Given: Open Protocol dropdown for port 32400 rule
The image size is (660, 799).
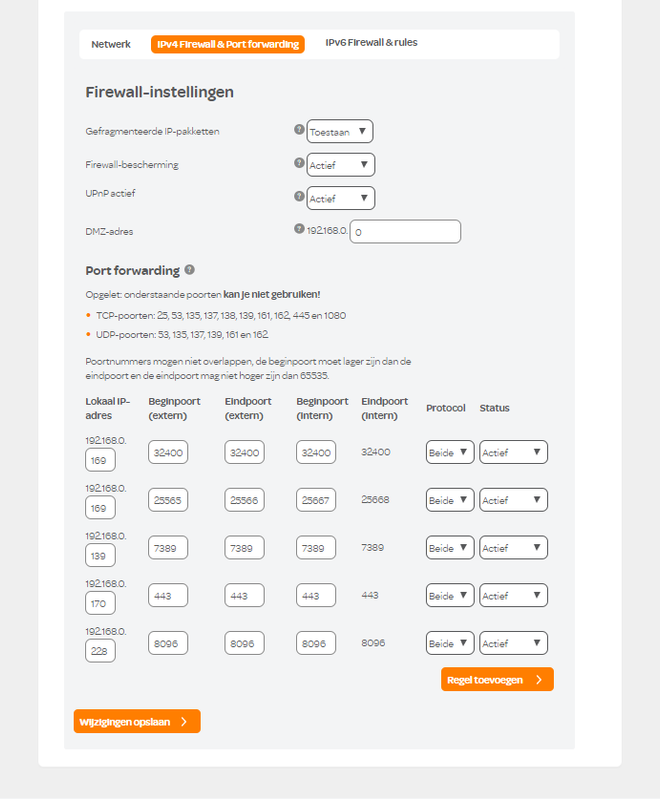Looking at the screenshot, I should [450, 453].
